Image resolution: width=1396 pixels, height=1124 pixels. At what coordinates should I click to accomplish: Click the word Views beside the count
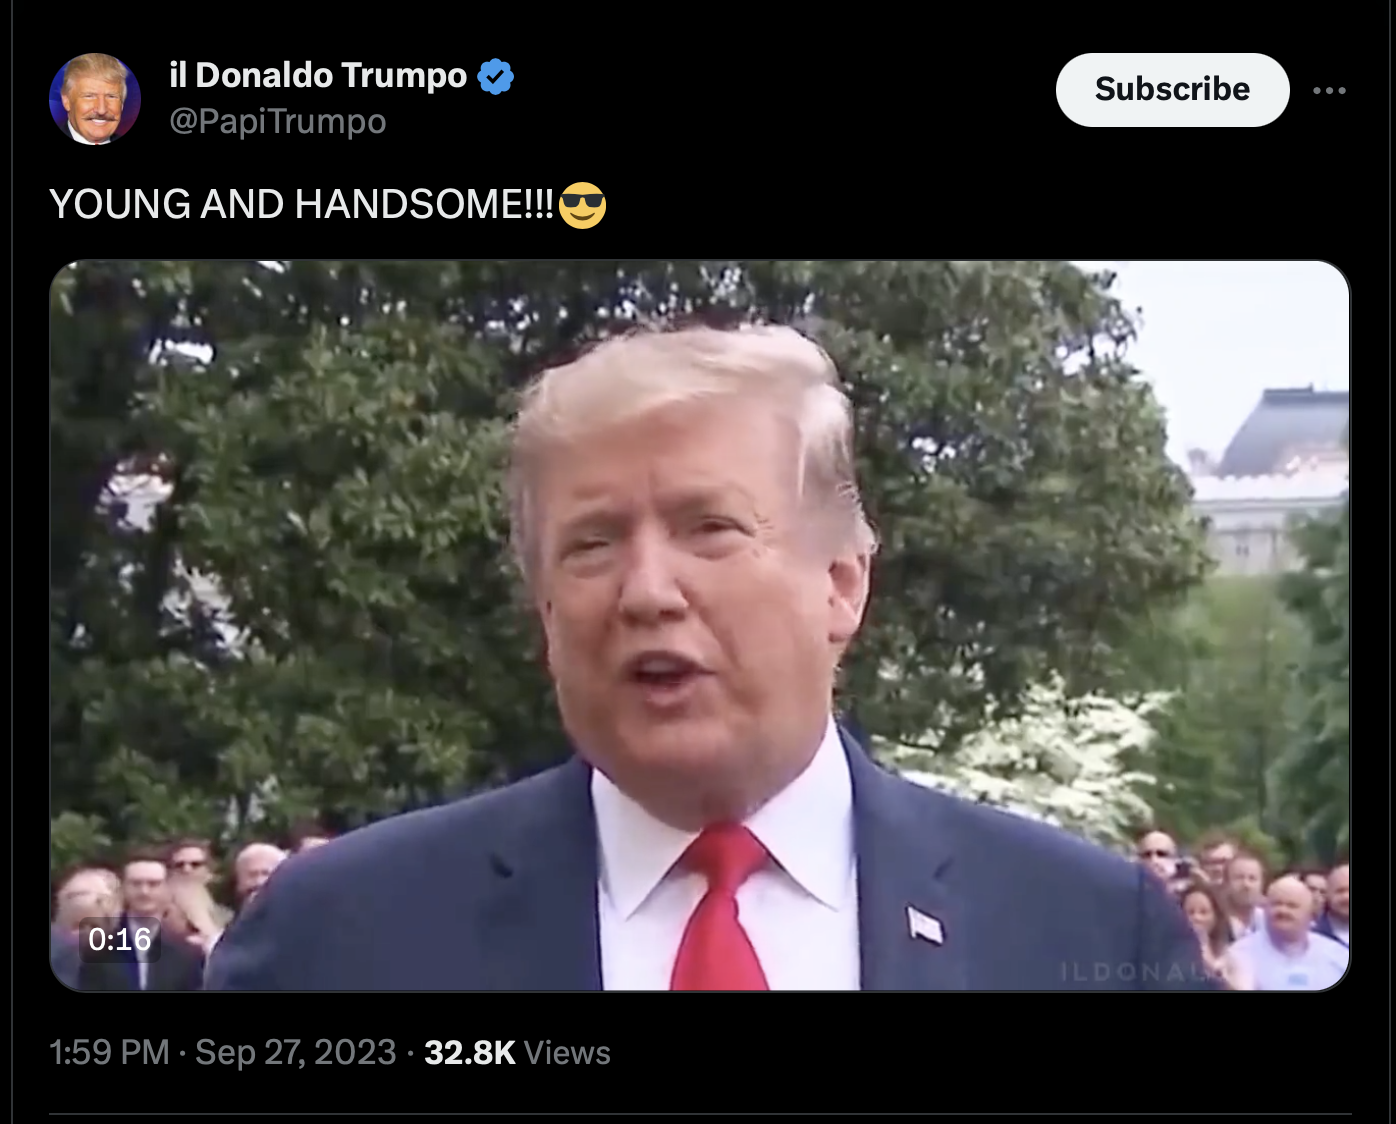(x=567, y=1052)
